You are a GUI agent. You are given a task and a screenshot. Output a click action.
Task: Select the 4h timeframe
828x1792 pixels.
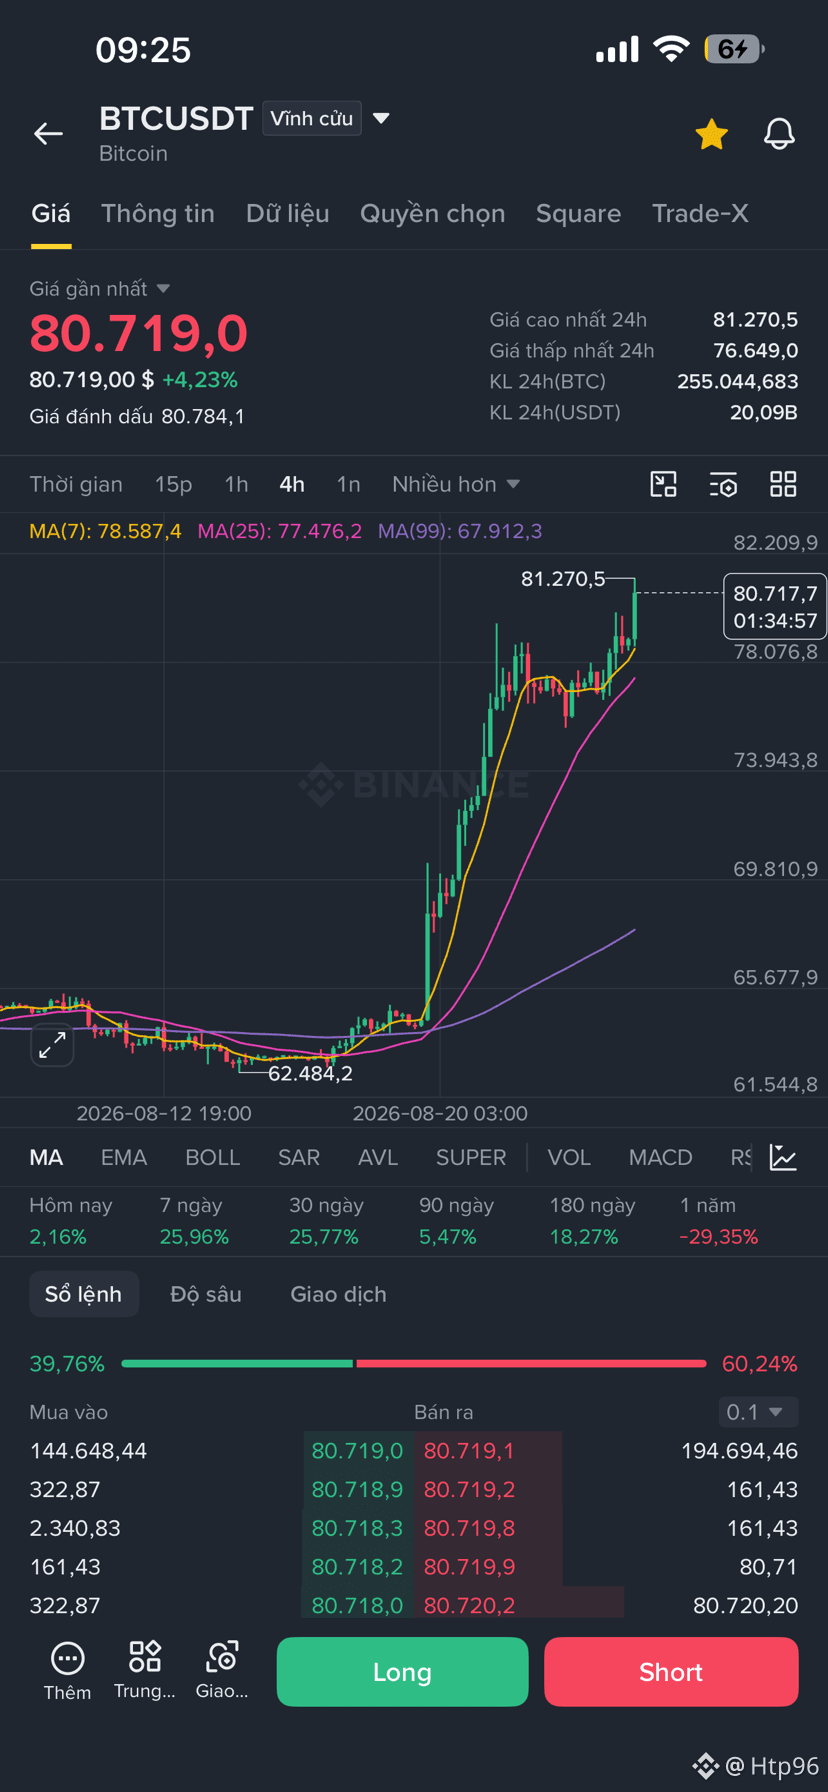point(292,484)
